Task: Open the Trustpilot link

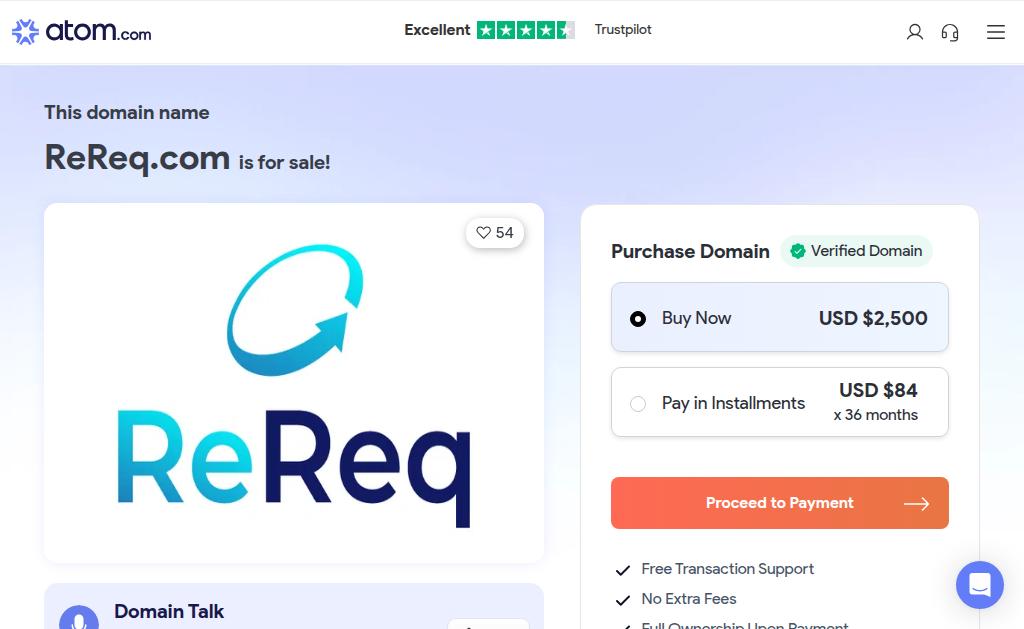Action: pos(623,29)
